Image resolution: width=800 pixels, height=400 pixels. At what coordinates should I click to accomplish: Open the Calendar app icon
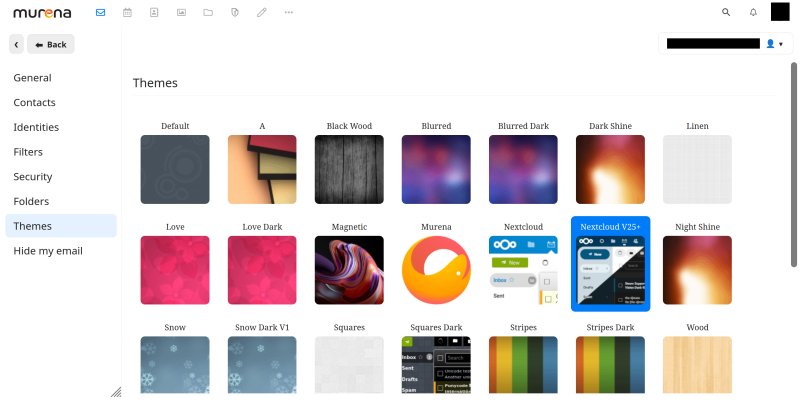[x=127, y=12]
